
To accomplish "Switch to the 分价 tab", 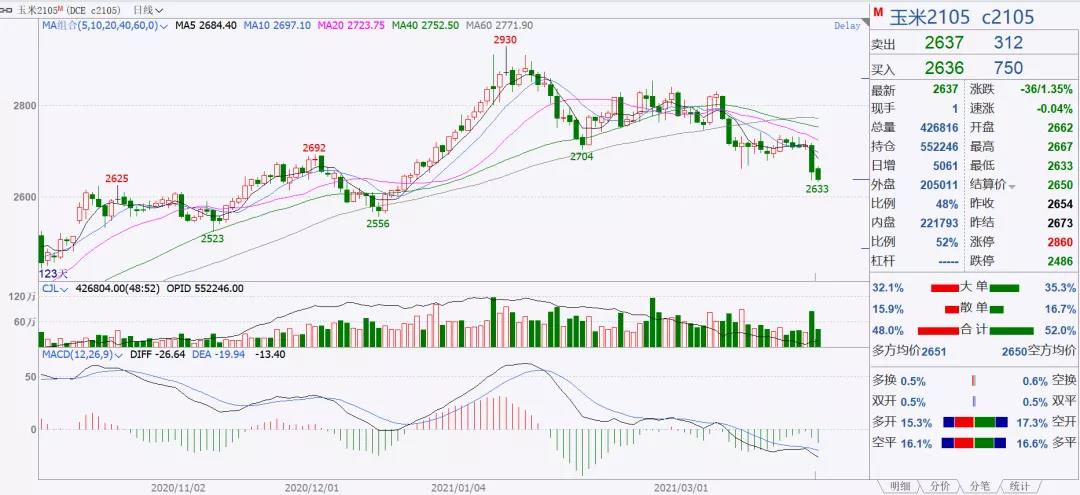I will pos(940,486).
